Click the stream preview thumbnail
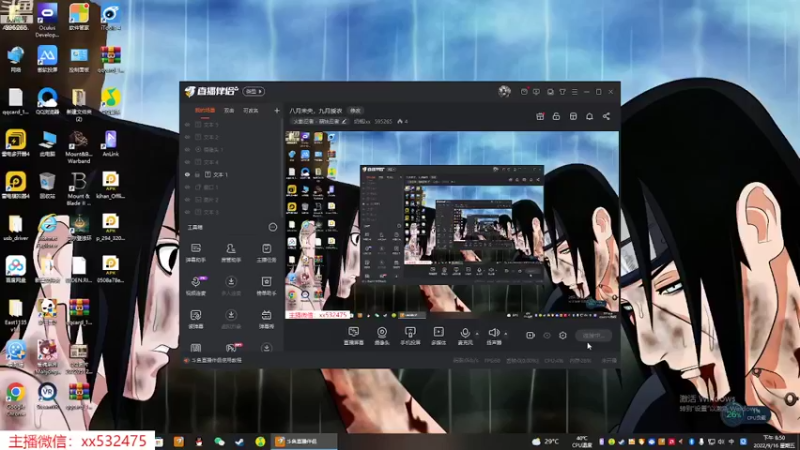The height and width of the screenshot is (450, 800). coord(452,225)
